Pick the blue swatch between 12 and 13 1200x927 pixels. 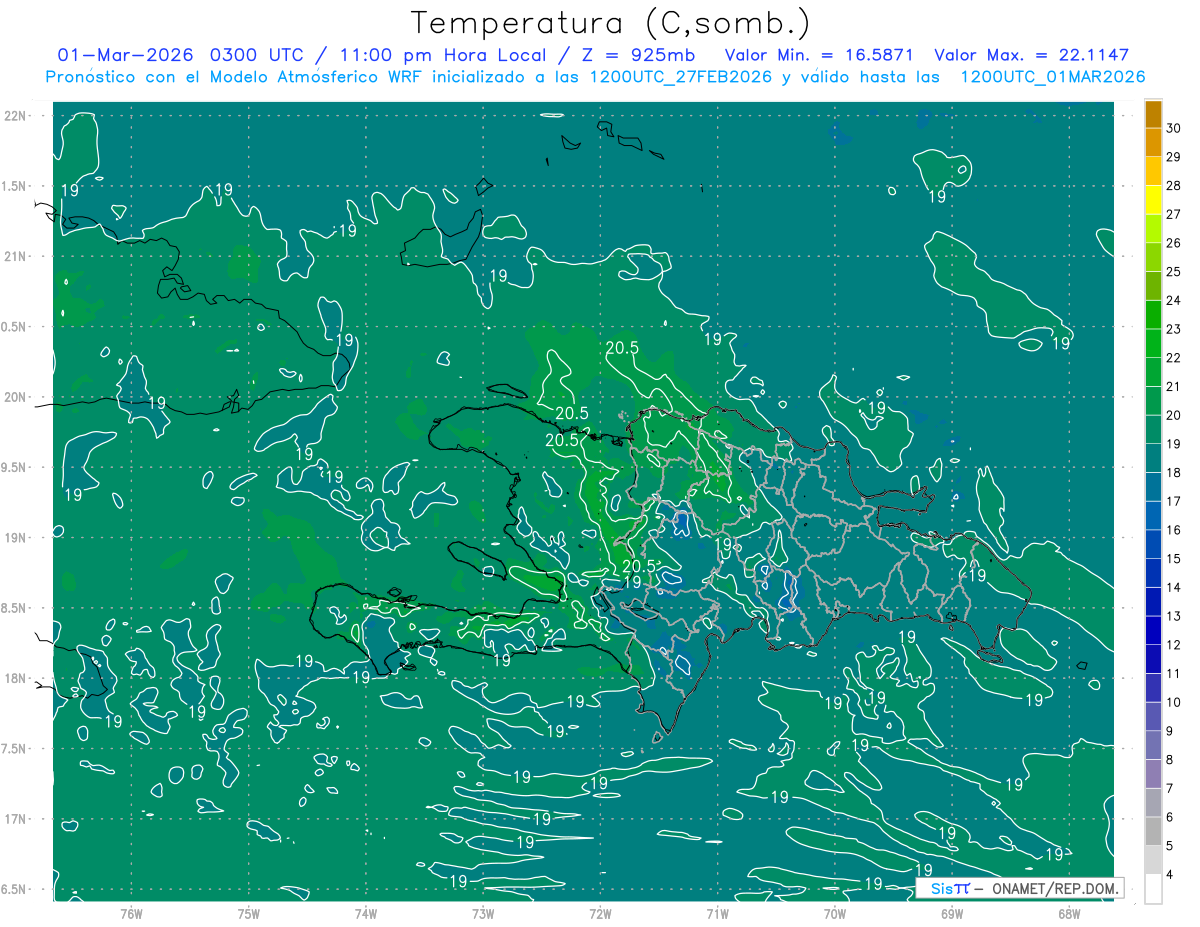point(1154,631)
